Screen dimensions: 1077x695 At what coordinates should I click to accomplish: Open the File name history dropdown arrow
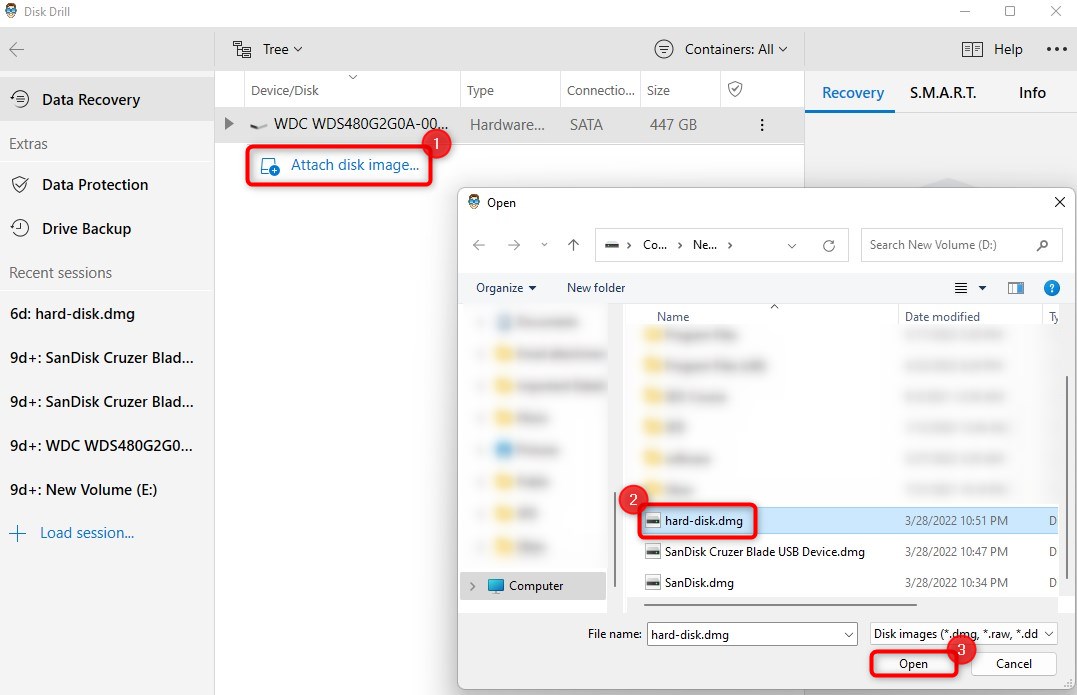click(x=849, y=635)
